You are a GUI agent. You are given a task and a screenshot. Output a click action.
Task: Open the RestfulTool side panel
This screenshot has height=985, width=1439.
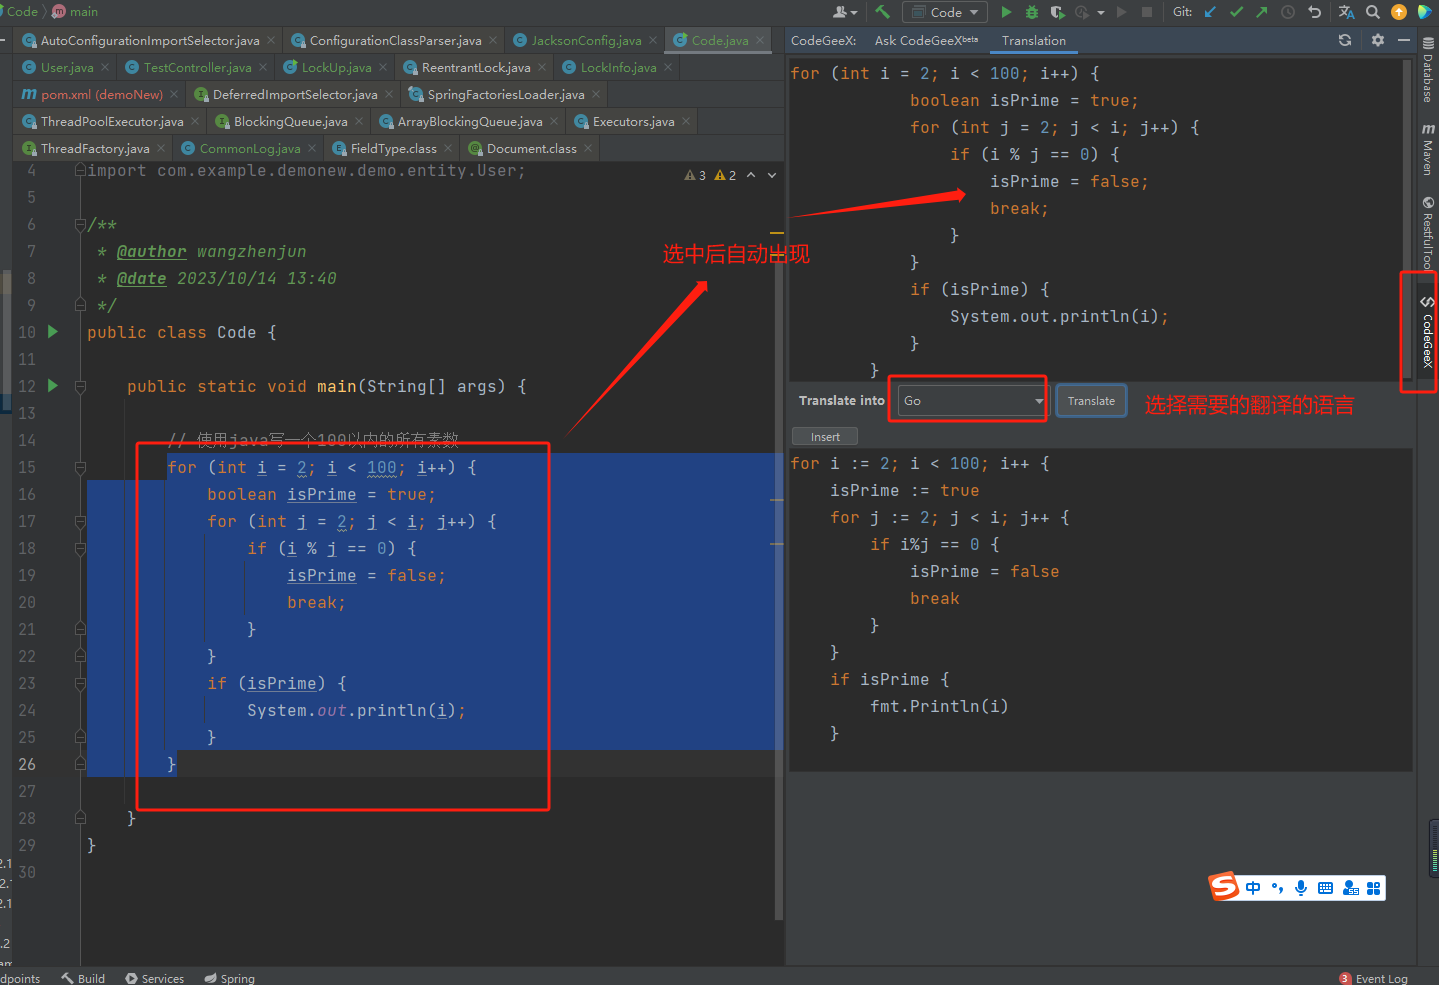[1428, 232]
